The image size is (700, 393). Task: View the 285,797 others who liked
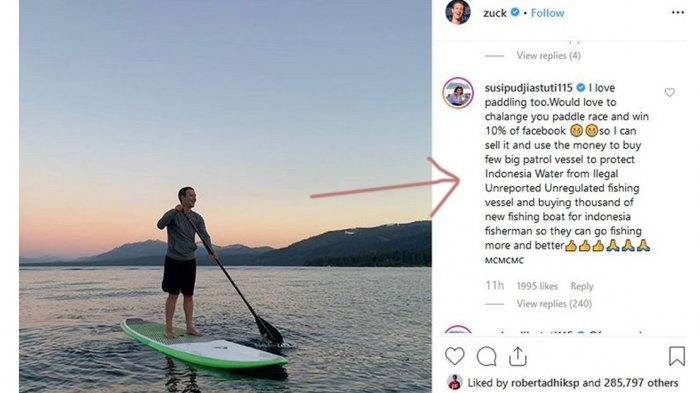pos(641,383)
